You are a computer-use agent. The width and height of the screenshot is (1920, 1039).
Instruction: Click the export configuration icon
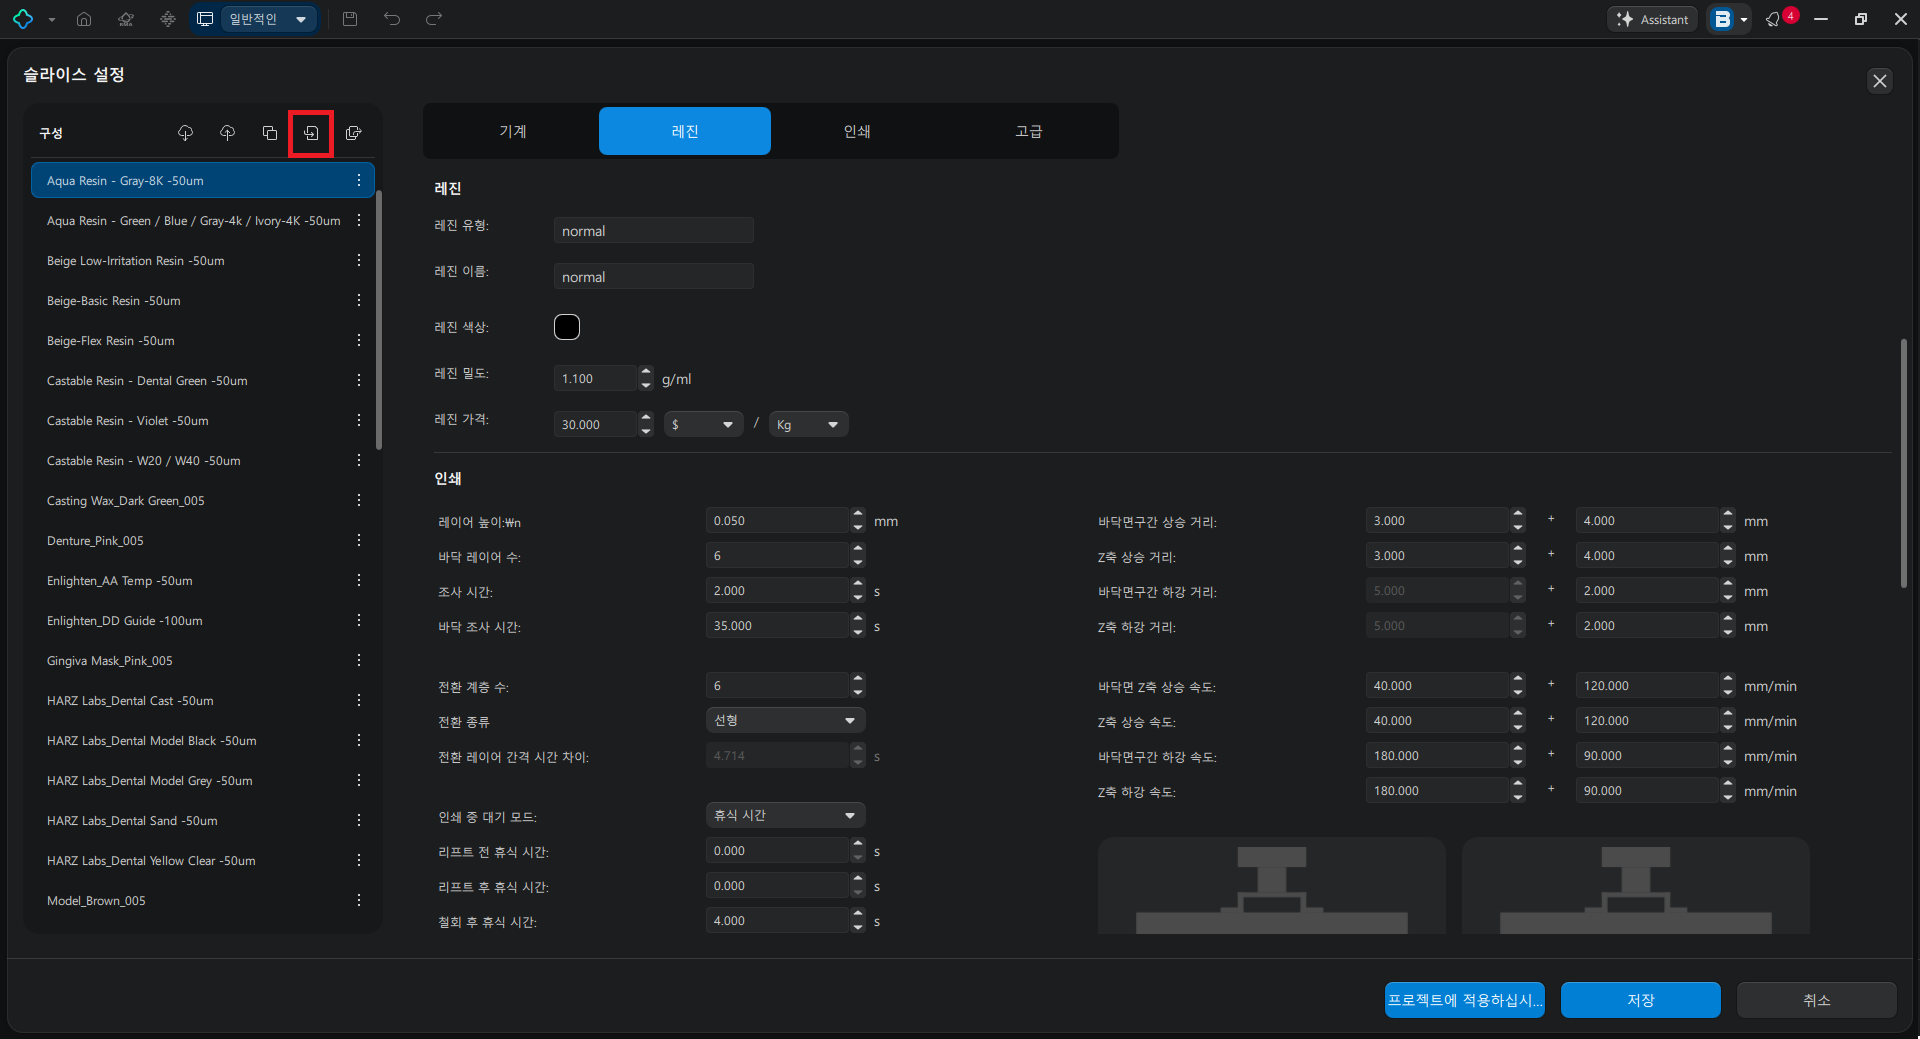(x=353, y=133)
